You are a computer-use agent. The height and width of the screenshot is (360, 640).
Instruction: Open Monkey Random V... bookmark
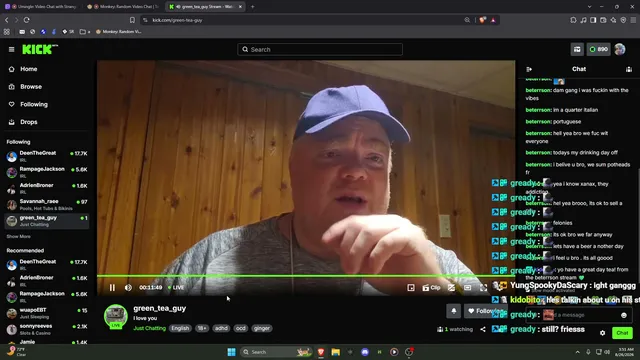[118, 31]
